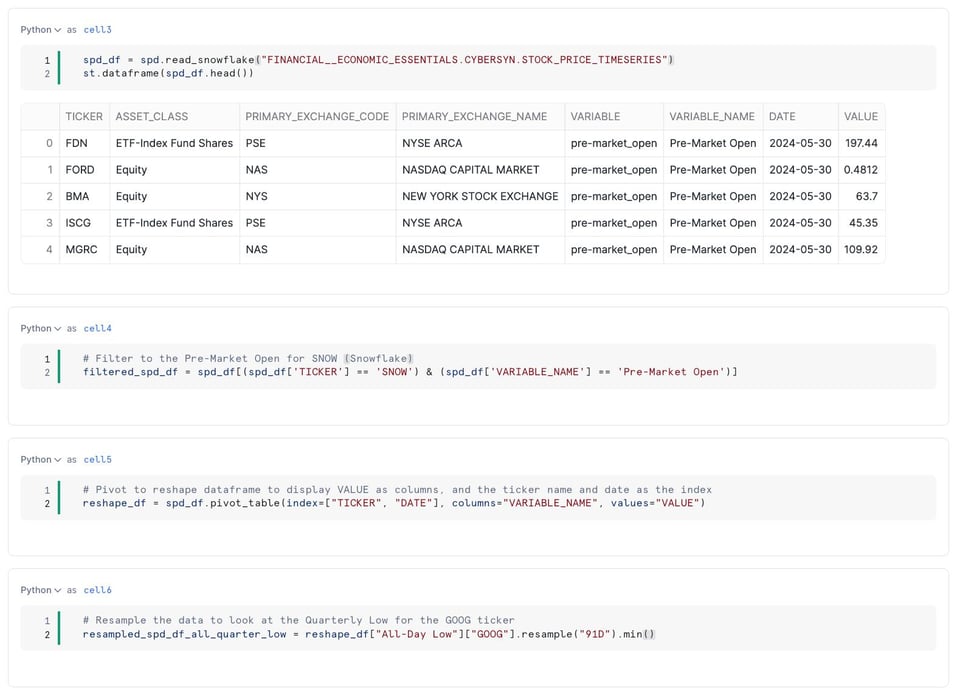Select the FORD ticker cell
The width and height of the screenshot is (960, 697).
84,170
